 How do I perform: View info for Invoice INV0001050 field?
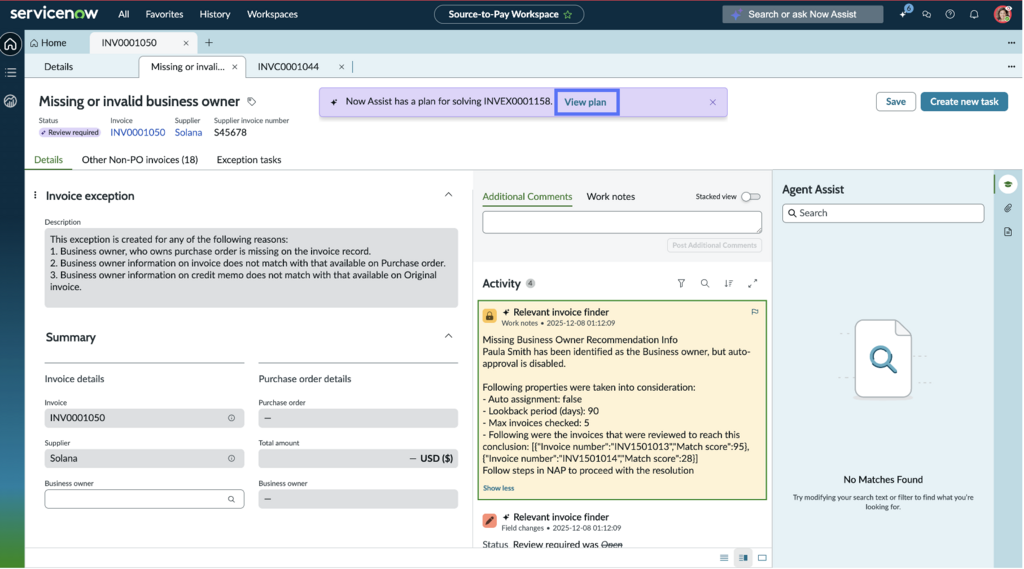[x=231, y=418]
